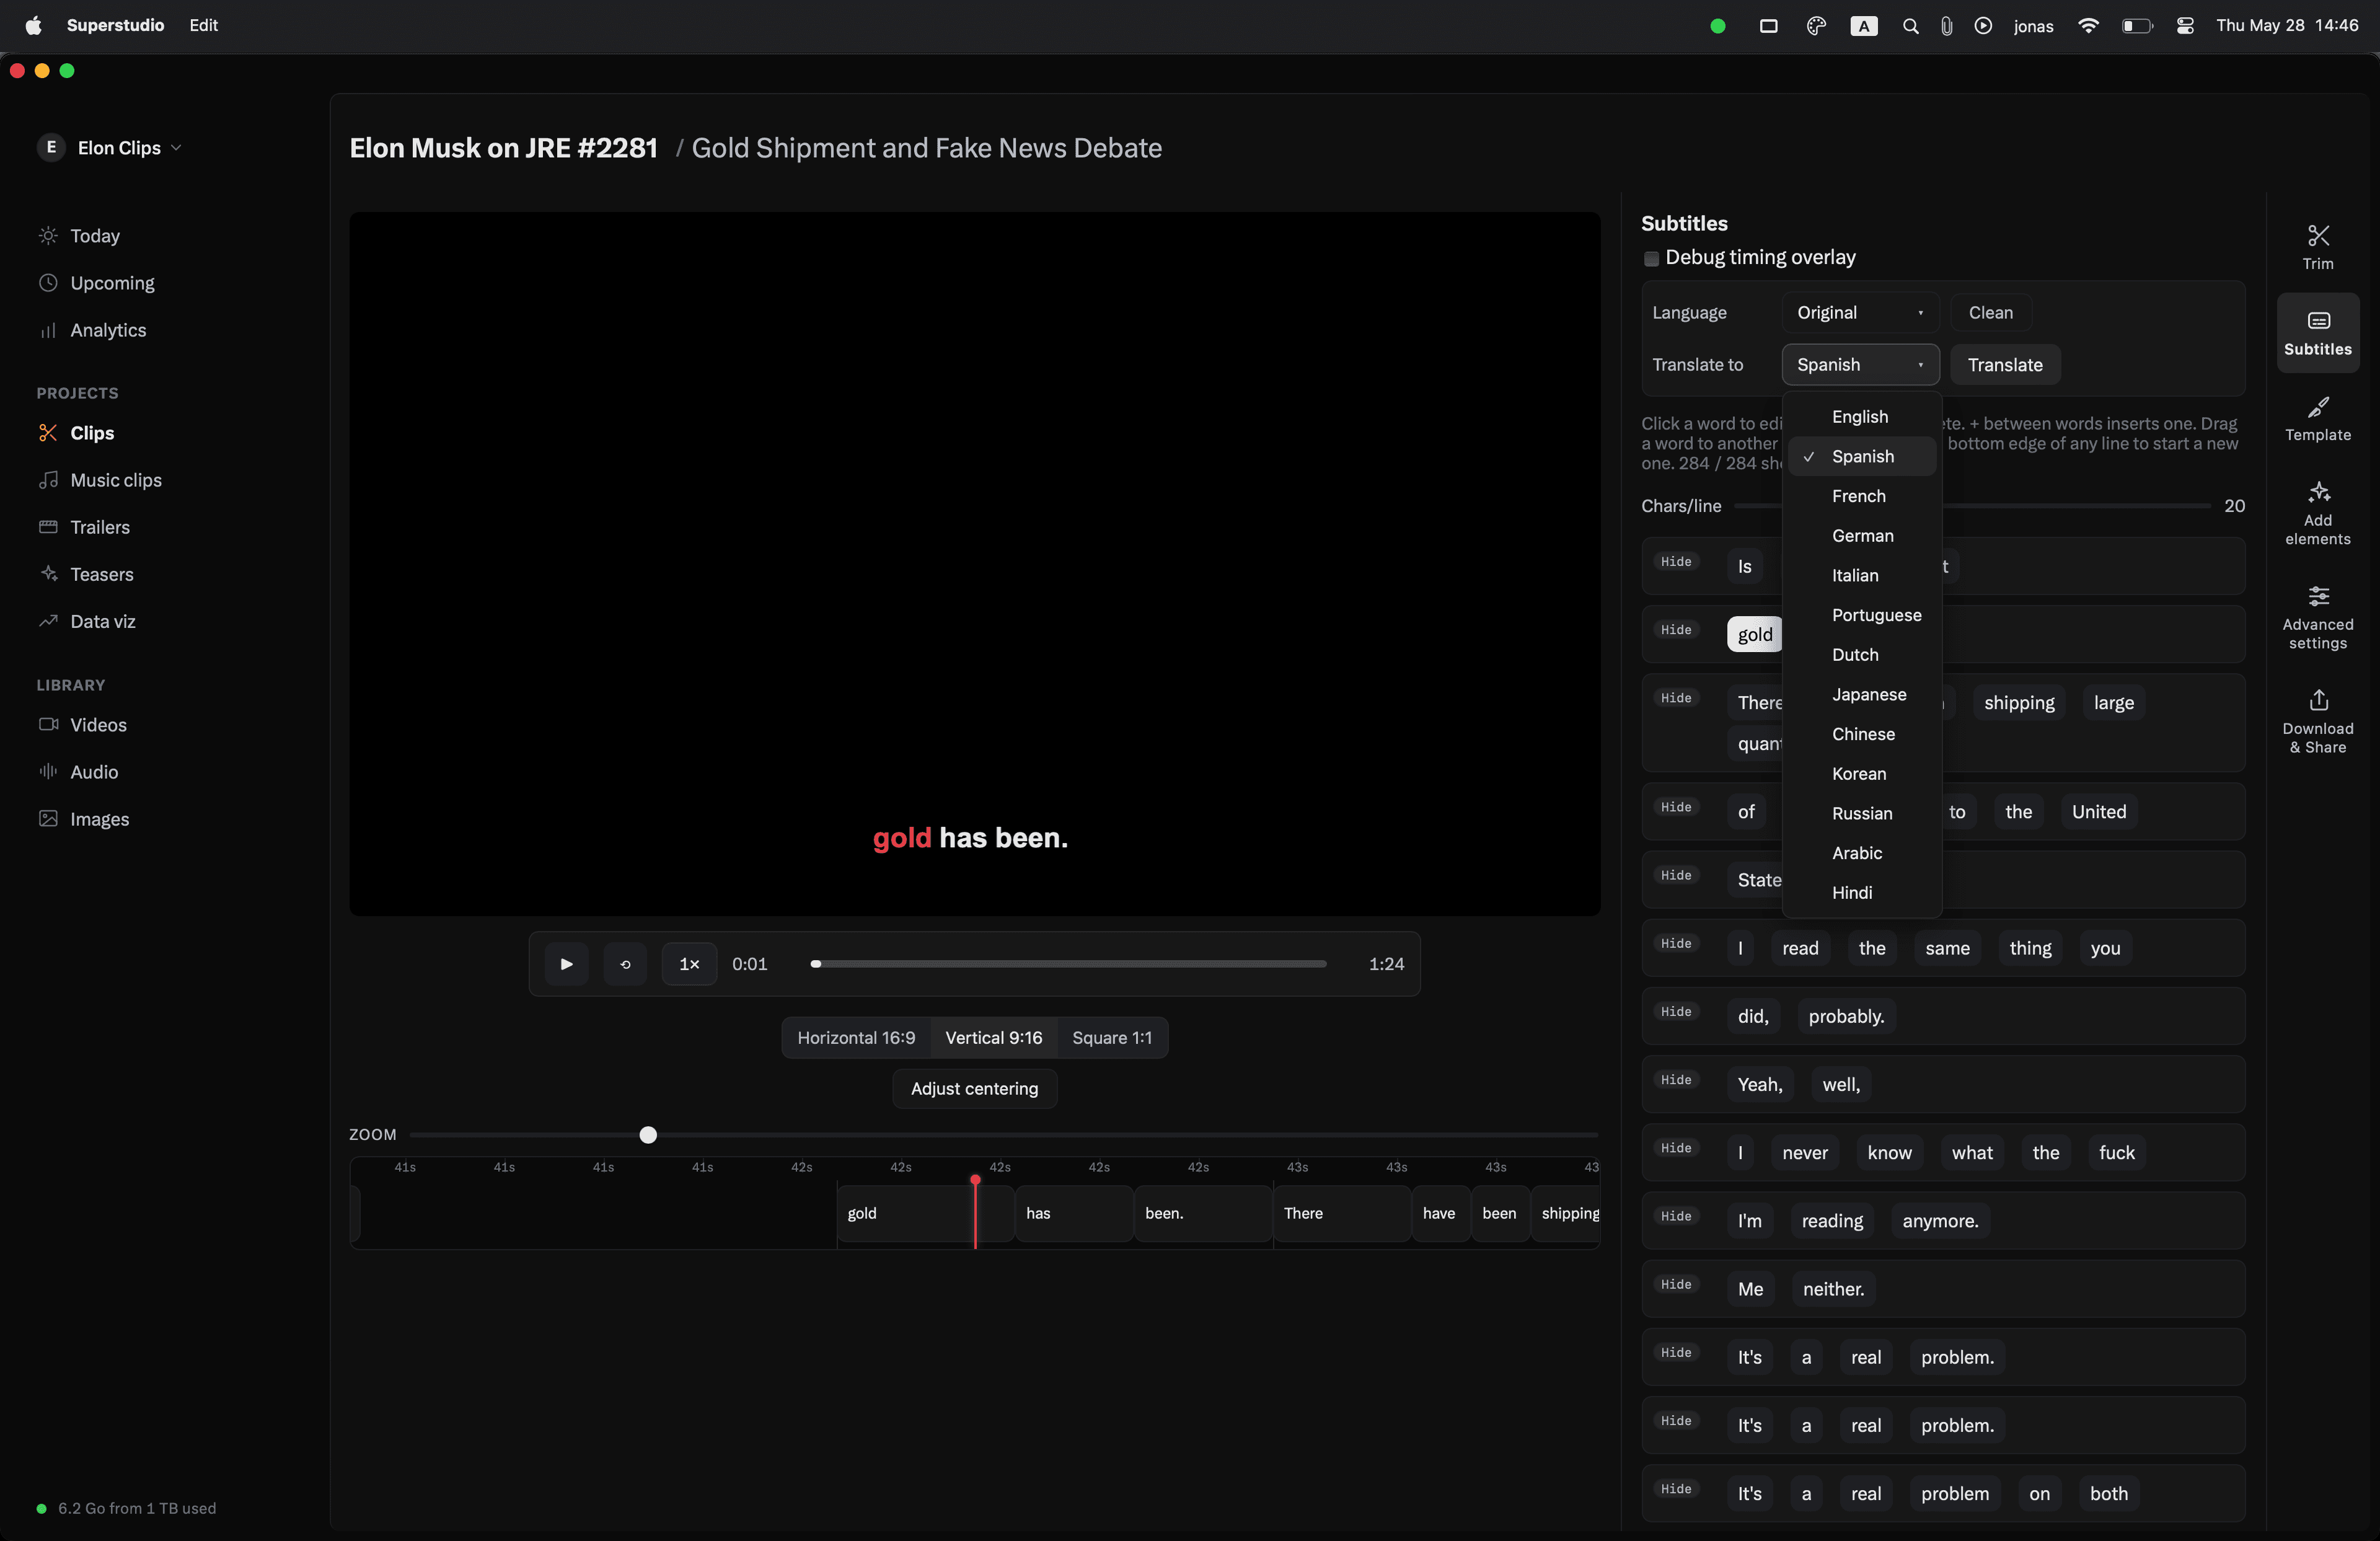The width and height of the screenshot is (2380, 1541).
Task: Enable Debug timing overlay checkbox
Action: pos(1651,258)
